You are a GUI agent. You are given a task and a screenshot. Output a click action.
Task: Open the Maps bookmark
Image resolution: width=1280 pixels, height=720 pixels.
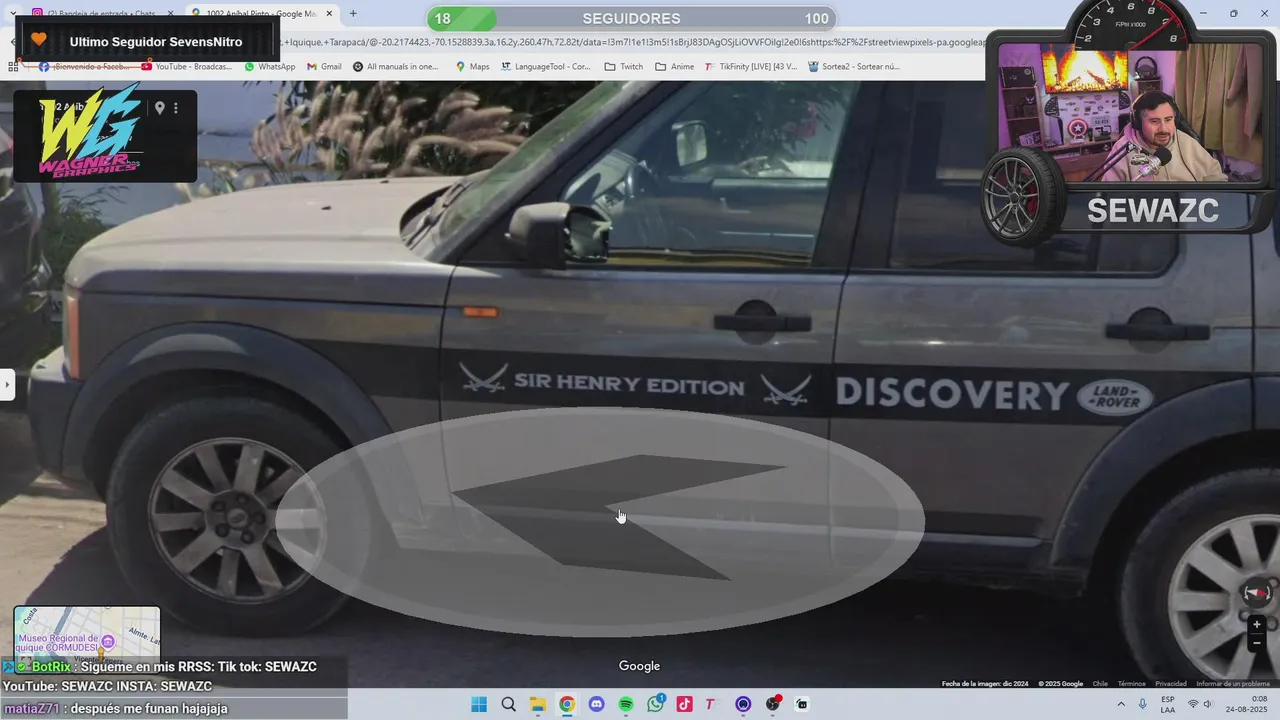point(472,66)
